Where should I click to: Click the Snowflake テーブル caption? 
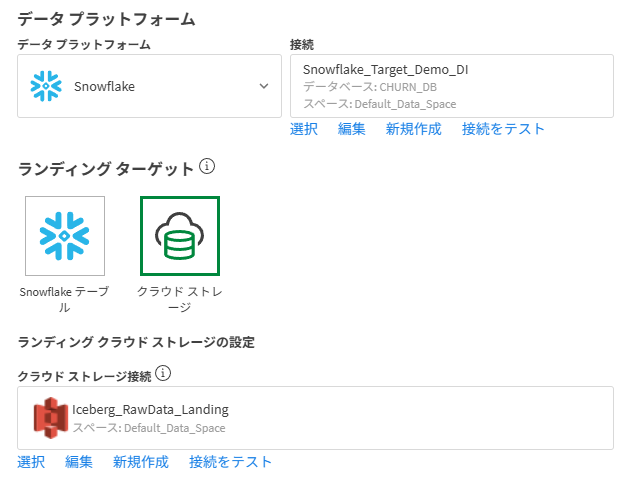tap(64, 299)
